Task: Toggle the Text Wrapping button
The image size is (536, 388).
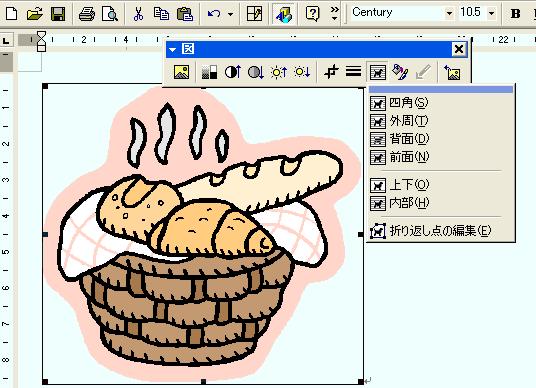Action: (x=377, y=72)
